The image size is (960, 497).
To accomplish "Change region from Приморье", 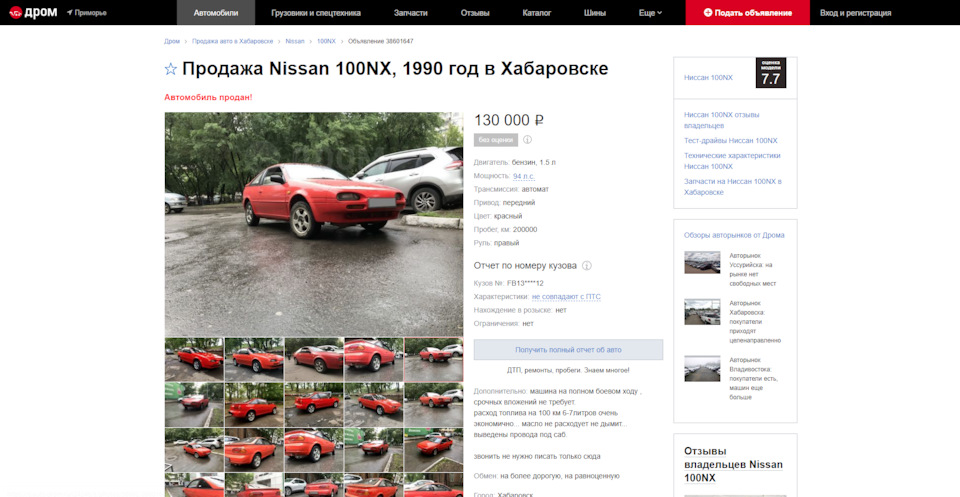I will pyautogui.click(x=87, y=13).
